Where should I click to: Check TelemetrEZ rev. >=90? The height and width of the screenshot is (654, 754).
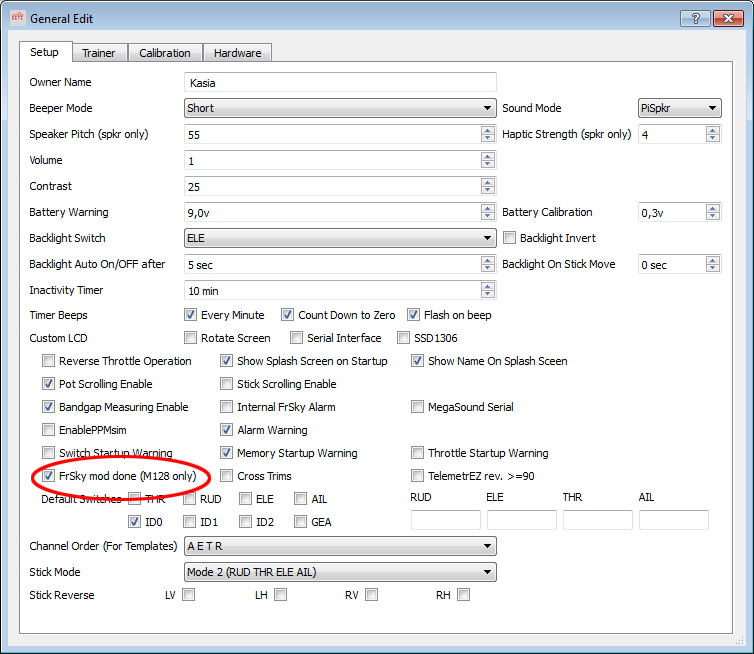pos(417,476)
